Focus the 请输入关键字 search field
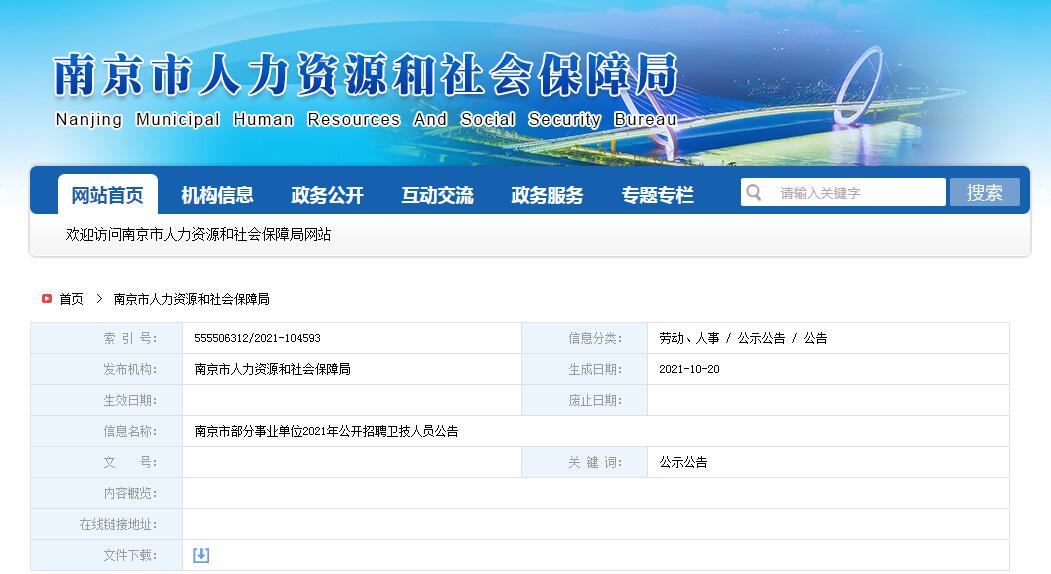Viewport: 1051px width, 574px height. tap(855, 193)
